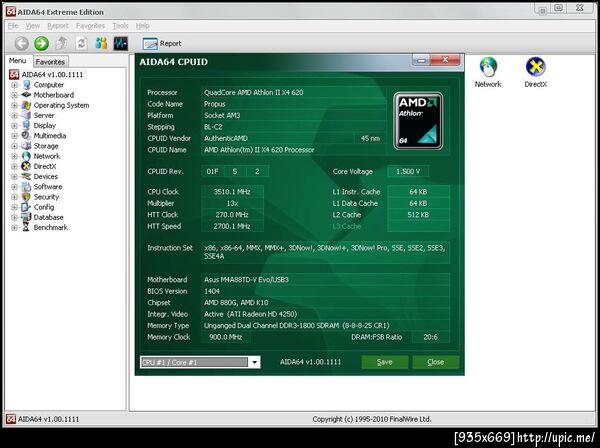Go back with the left arrow toolbar icon
The image size is (600, 448).
click(x=21, y=43)
